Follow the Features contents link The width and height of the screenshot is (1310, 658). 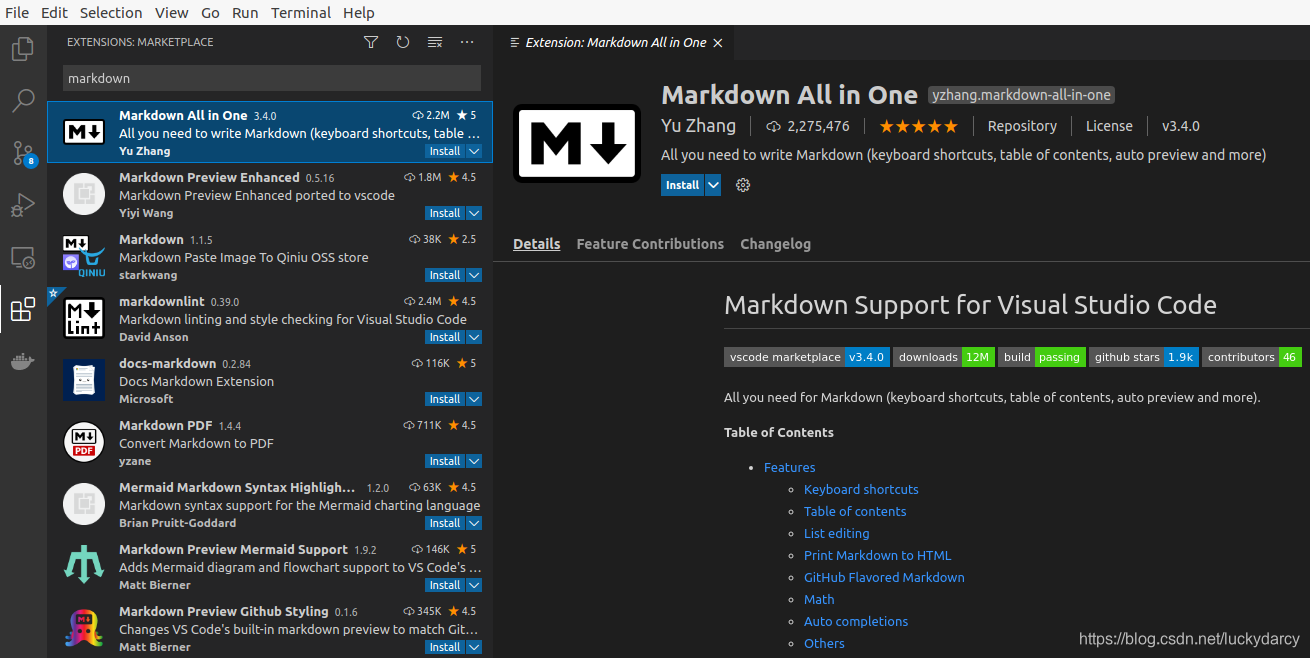coord(789,467)
